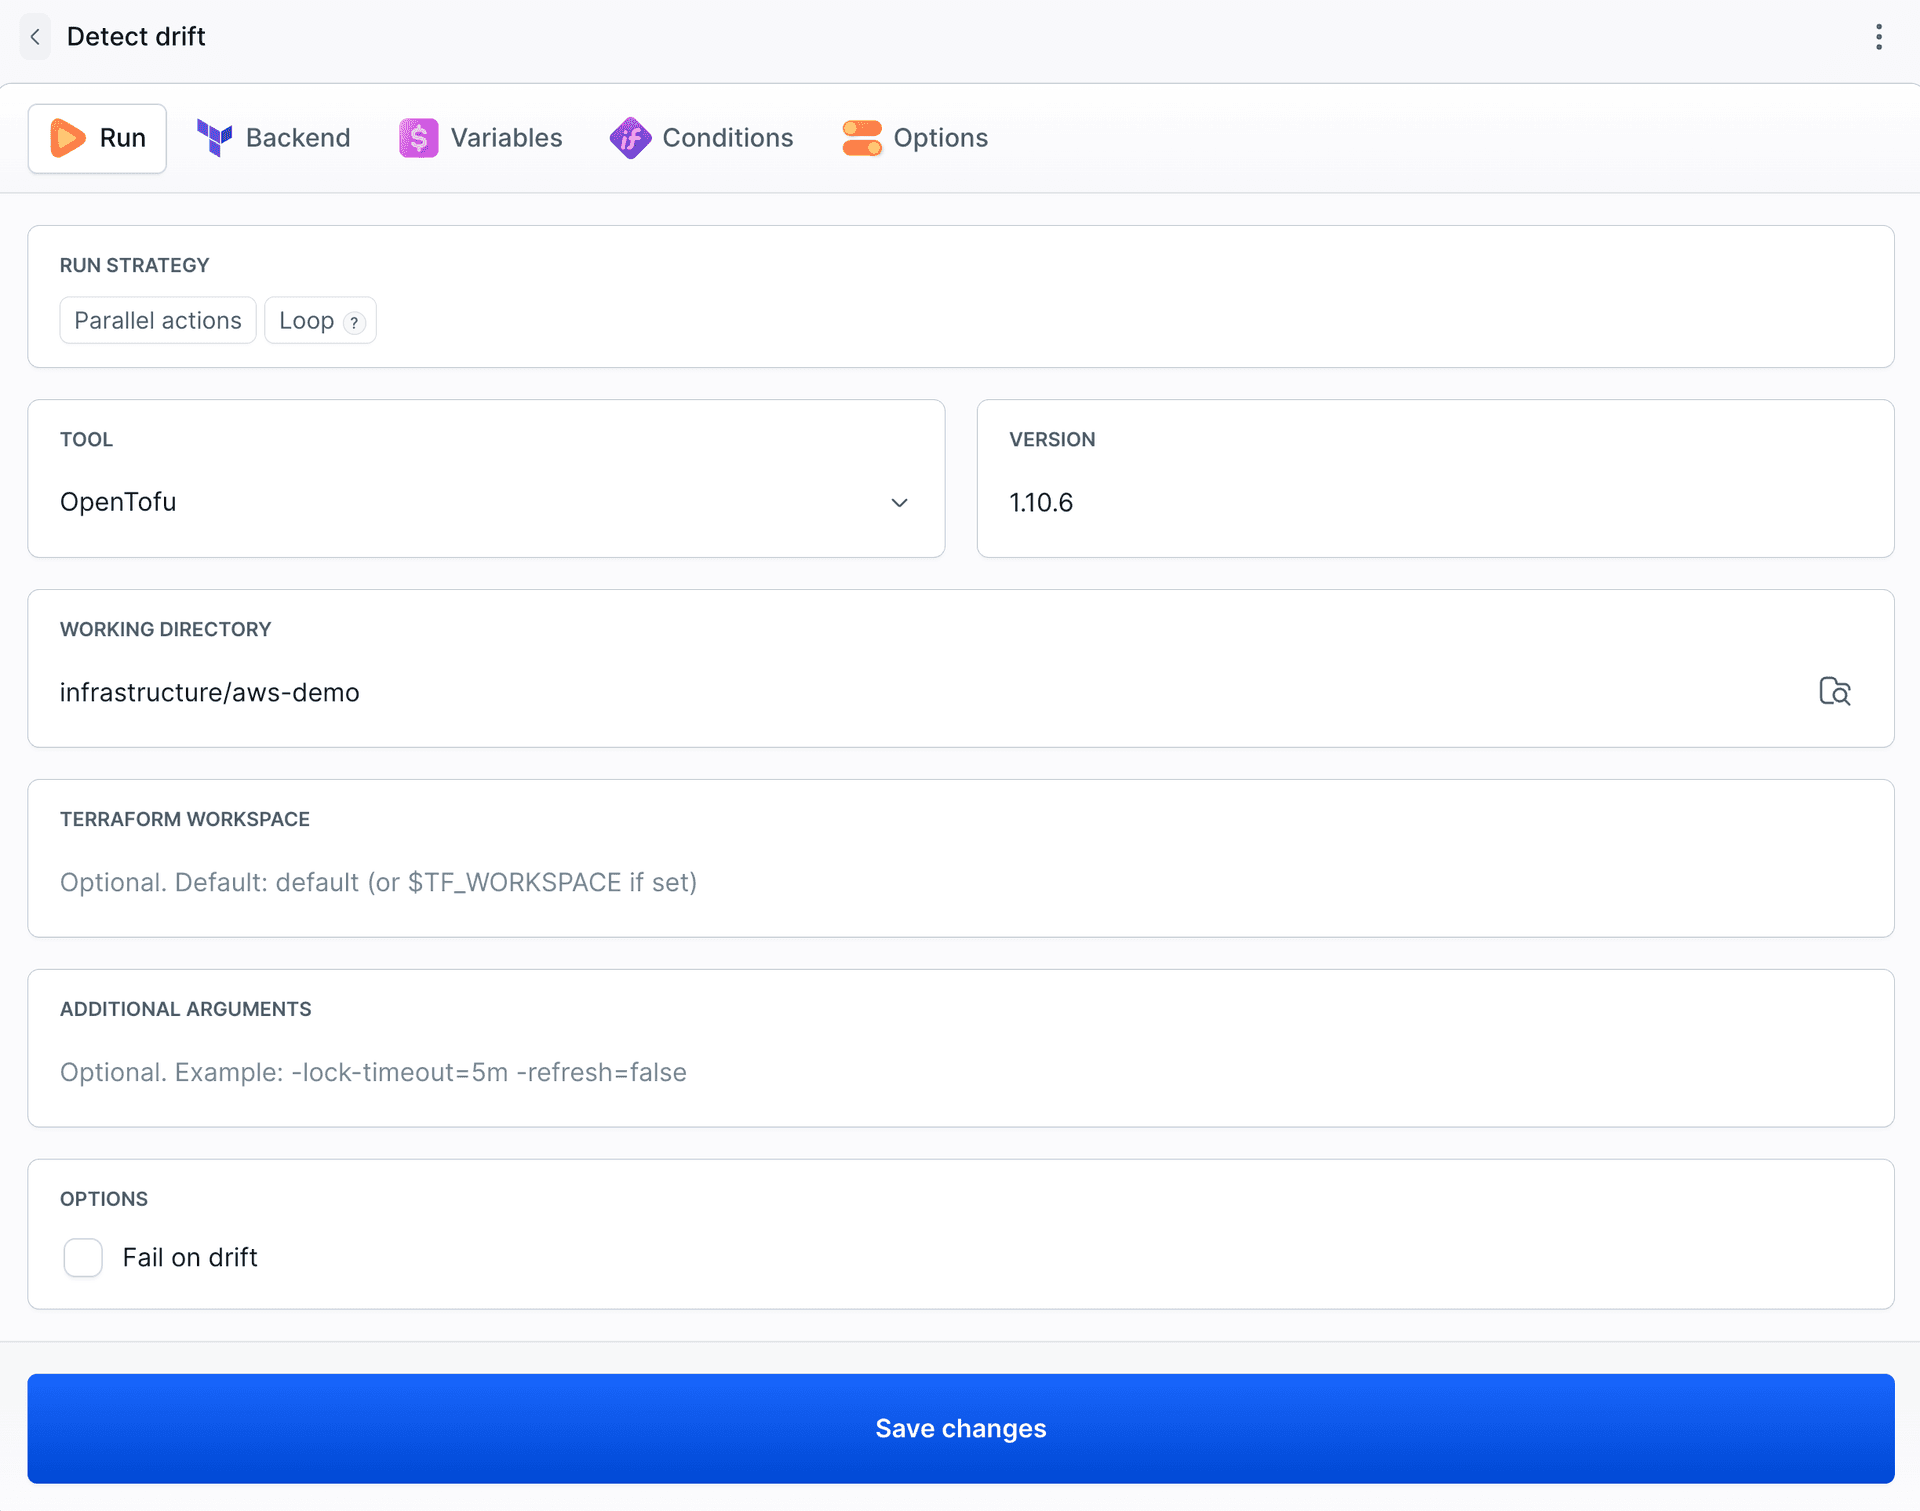
Task: Click the Working Directory input field
Action: (930, 692)
